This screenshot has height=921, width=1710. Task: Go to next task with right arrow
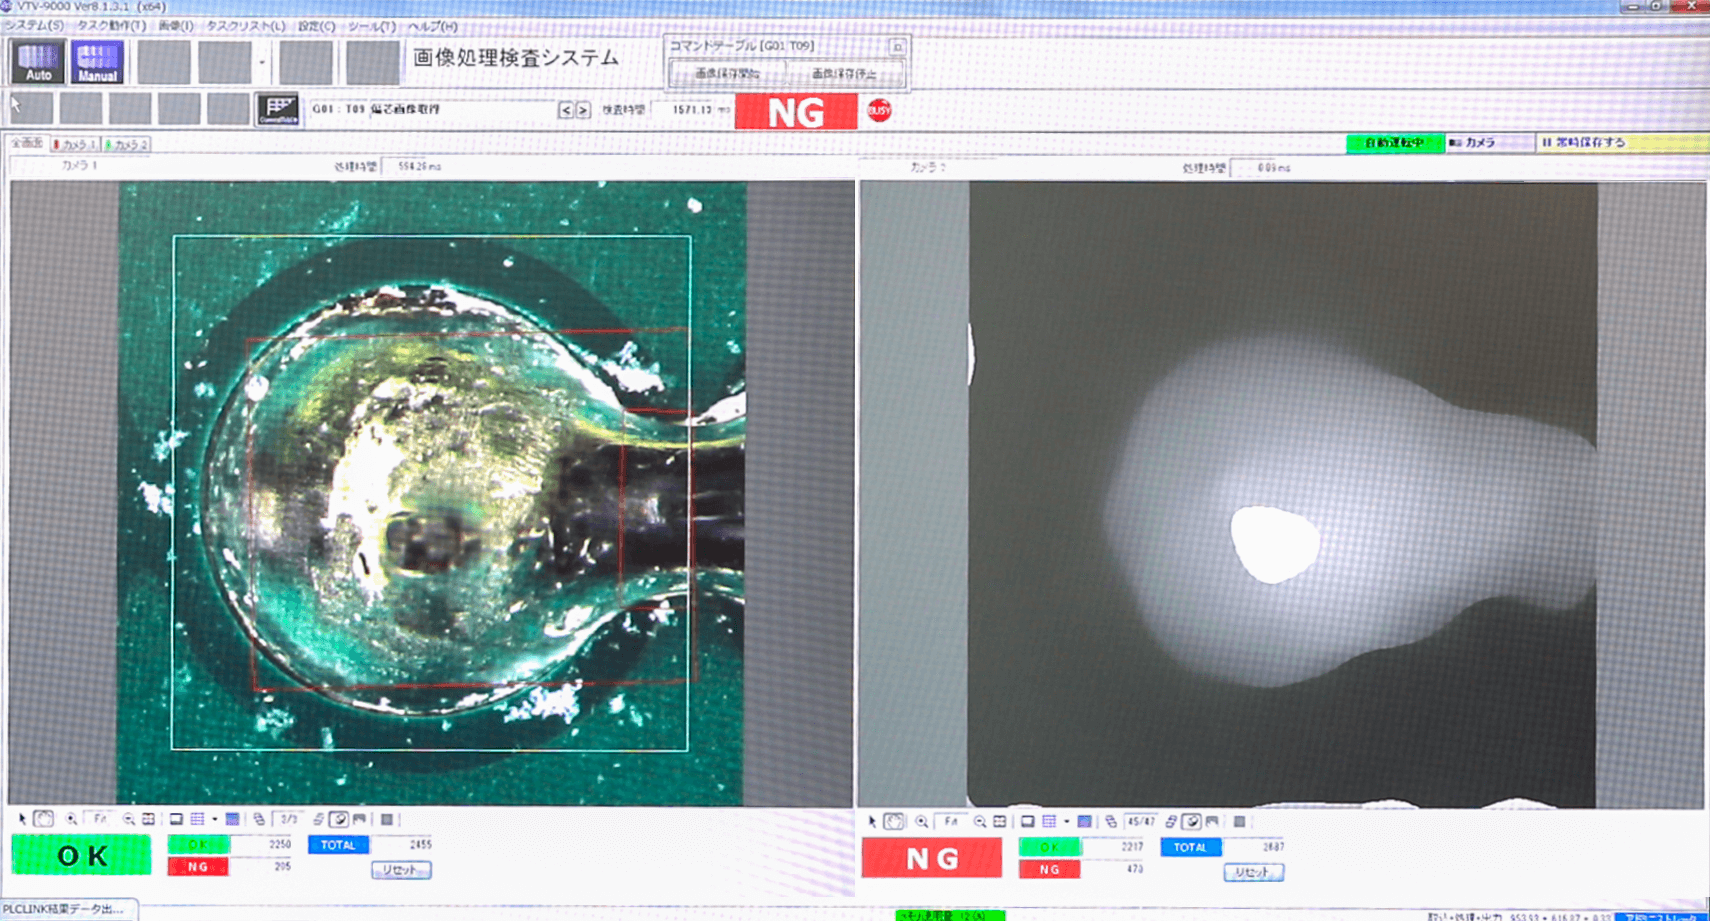[x=583, y=110]
